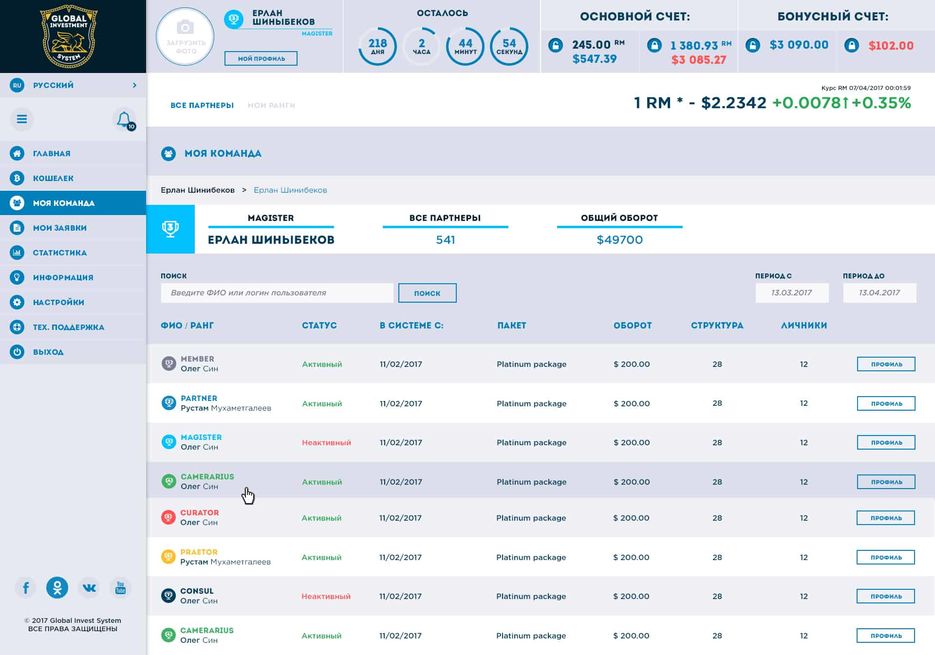Click total turnover value $49700

point(620,240)
